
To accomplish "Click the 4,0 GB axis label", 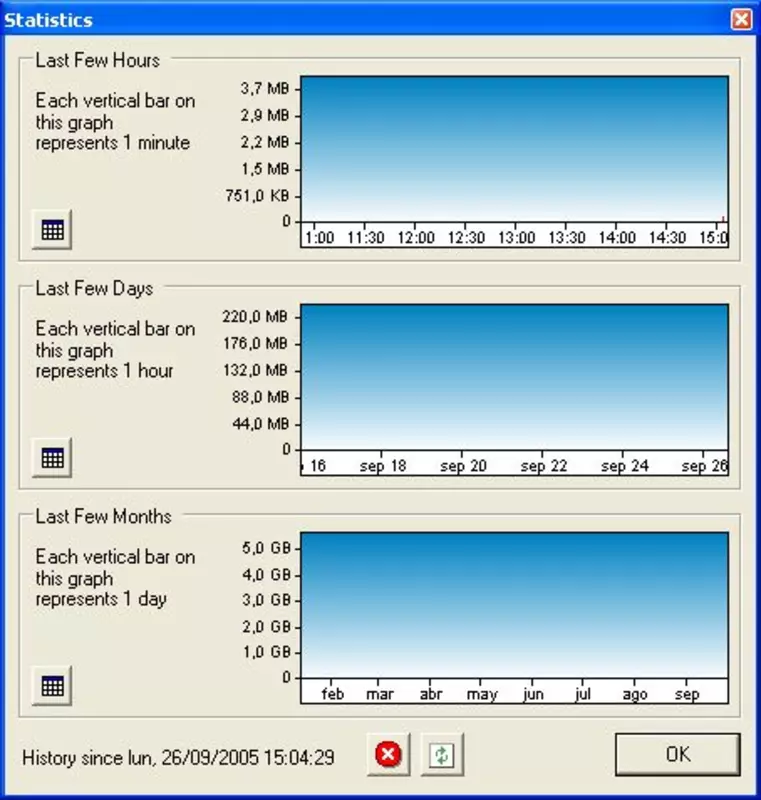I will pos(266,575).
